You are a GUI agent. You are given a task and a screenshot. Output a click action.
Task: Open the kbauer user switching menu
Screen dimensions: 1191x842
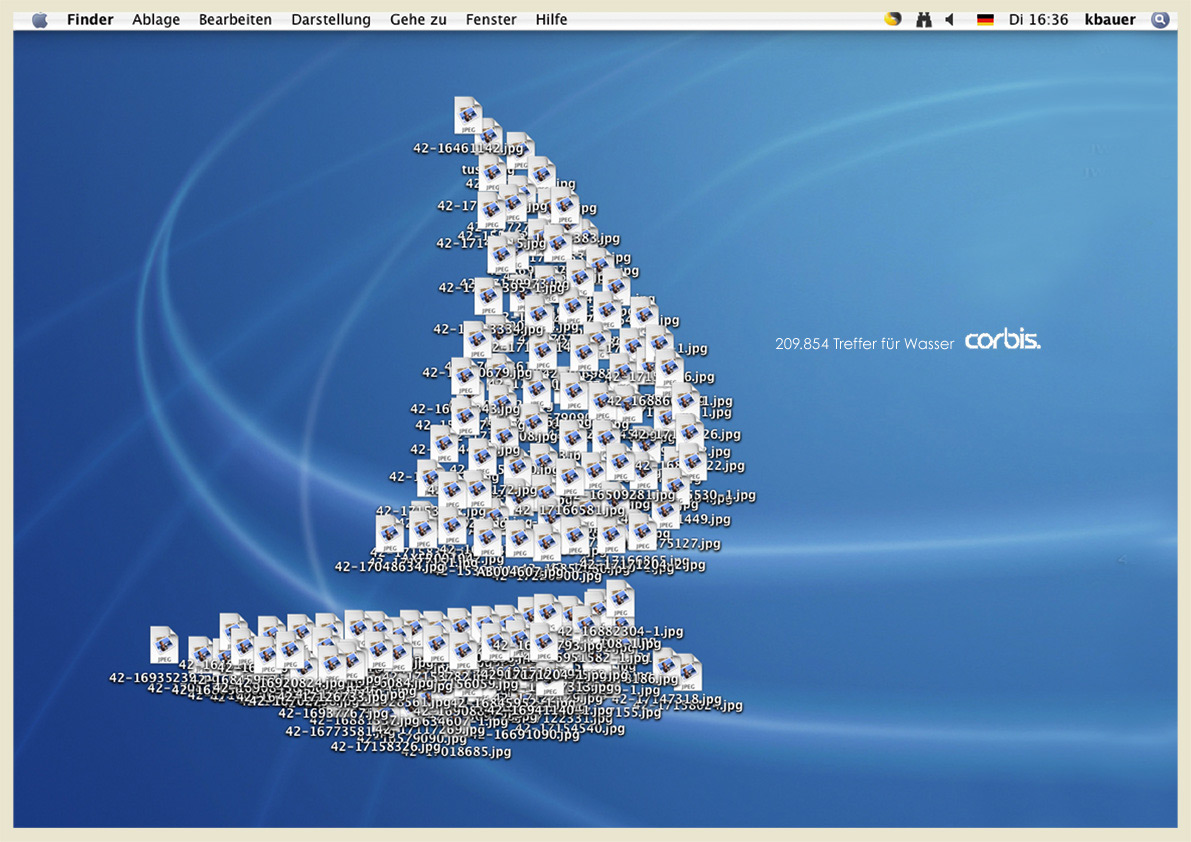tap(1110, 20)
